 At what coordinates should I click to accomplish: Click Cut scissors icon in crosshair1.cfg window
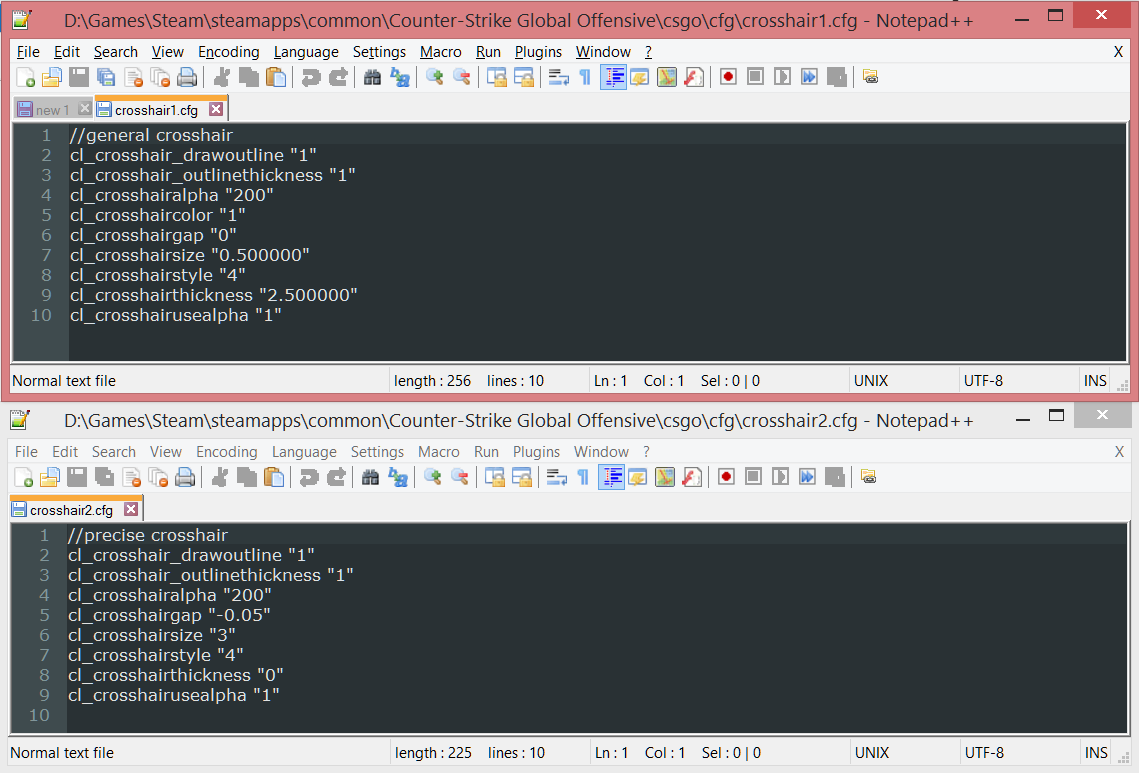click(222, 77)
